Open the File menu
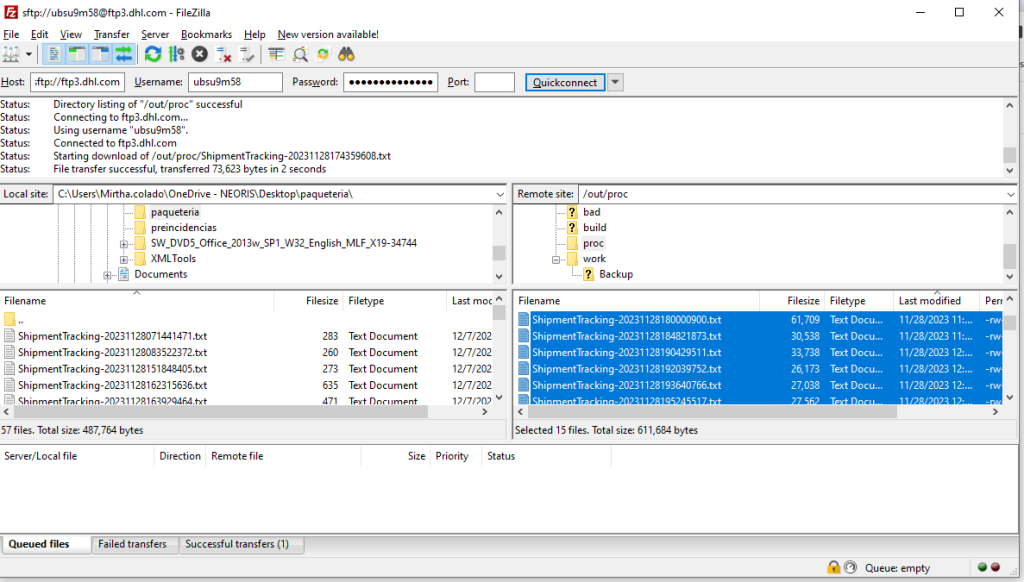Screen dimensions: 1024x582 [x=11, y=35]
